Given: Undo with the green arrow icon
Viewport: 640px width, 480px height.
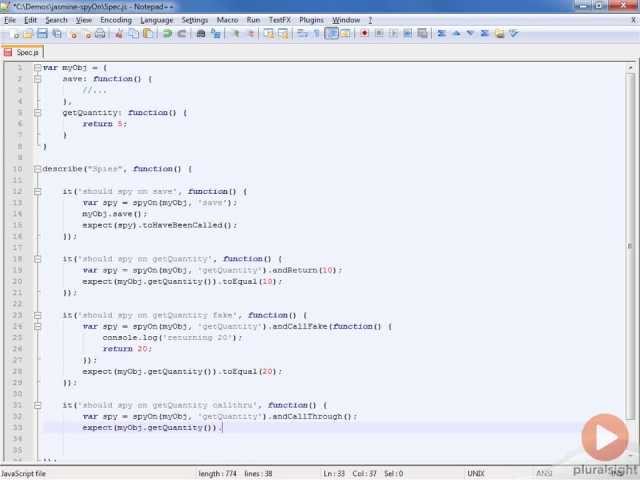Looking at the screenshot, I should pyautogui.click(x=167, y=34).
